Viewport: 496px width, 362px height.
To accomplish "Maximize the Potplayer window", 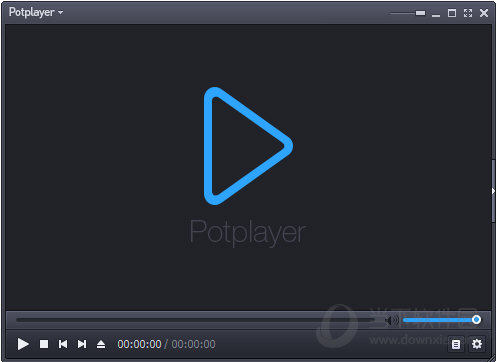I will tap(452, 13).
